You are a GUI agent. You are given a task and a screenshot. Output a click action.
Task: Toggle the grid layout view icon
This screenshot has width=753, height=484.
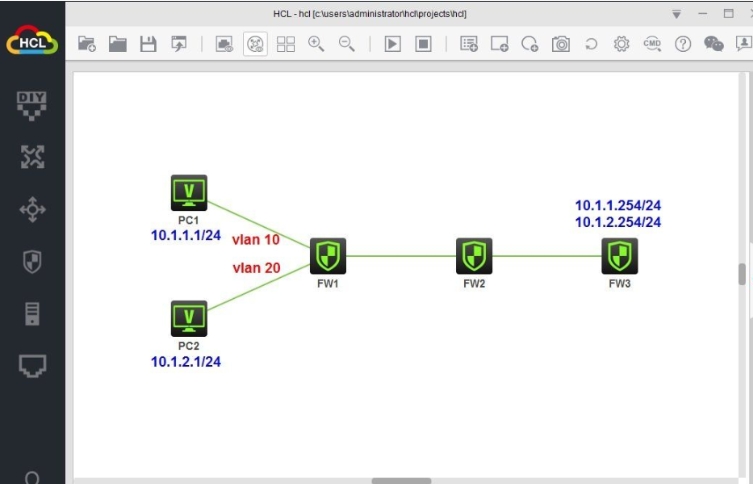[286, 44]
